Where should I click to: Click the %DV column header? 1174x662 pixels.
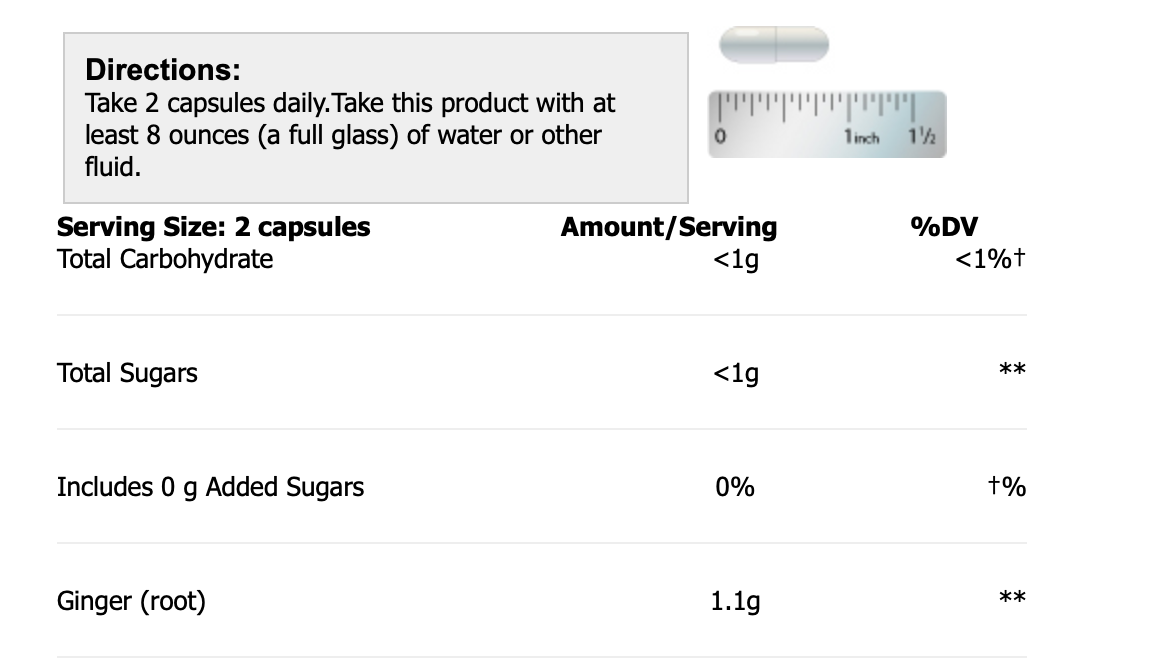tap(943, 227)
